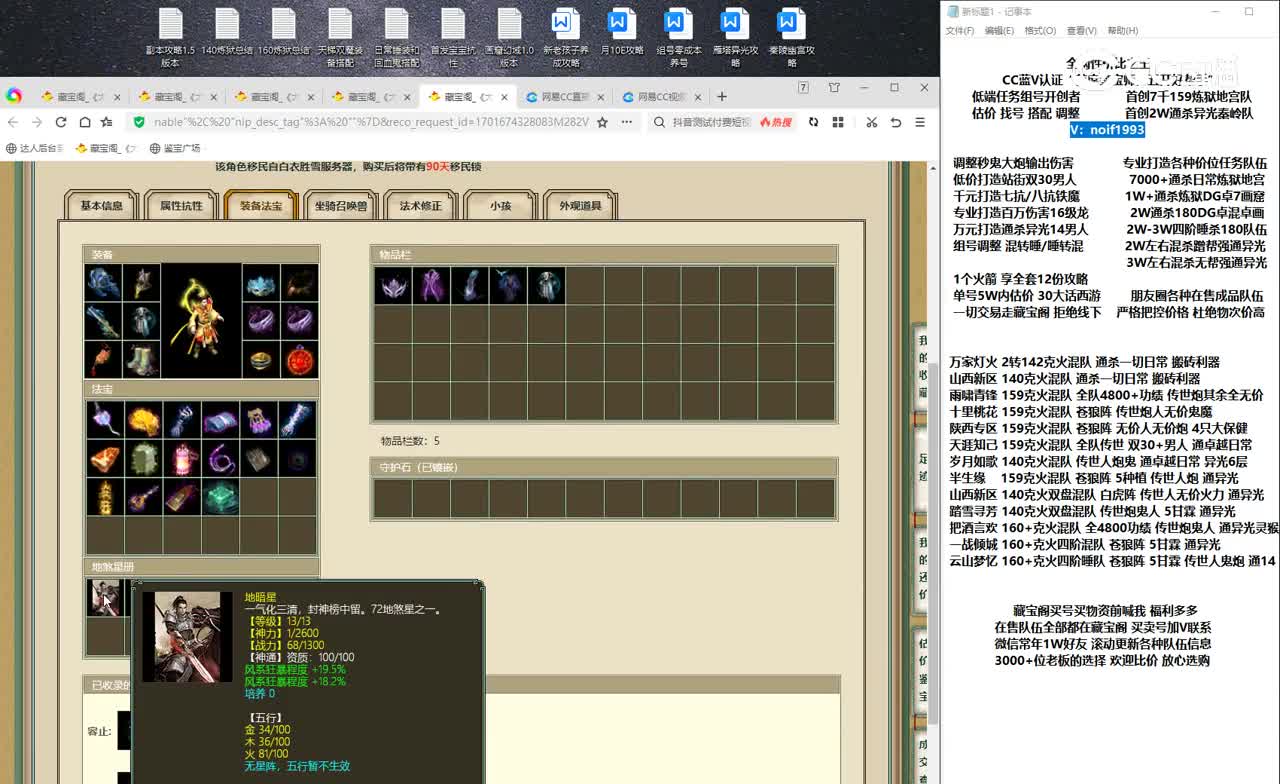Click the character figure in 装备 panel
This screenshot has width=1280, height=784.
click(201, 321)
